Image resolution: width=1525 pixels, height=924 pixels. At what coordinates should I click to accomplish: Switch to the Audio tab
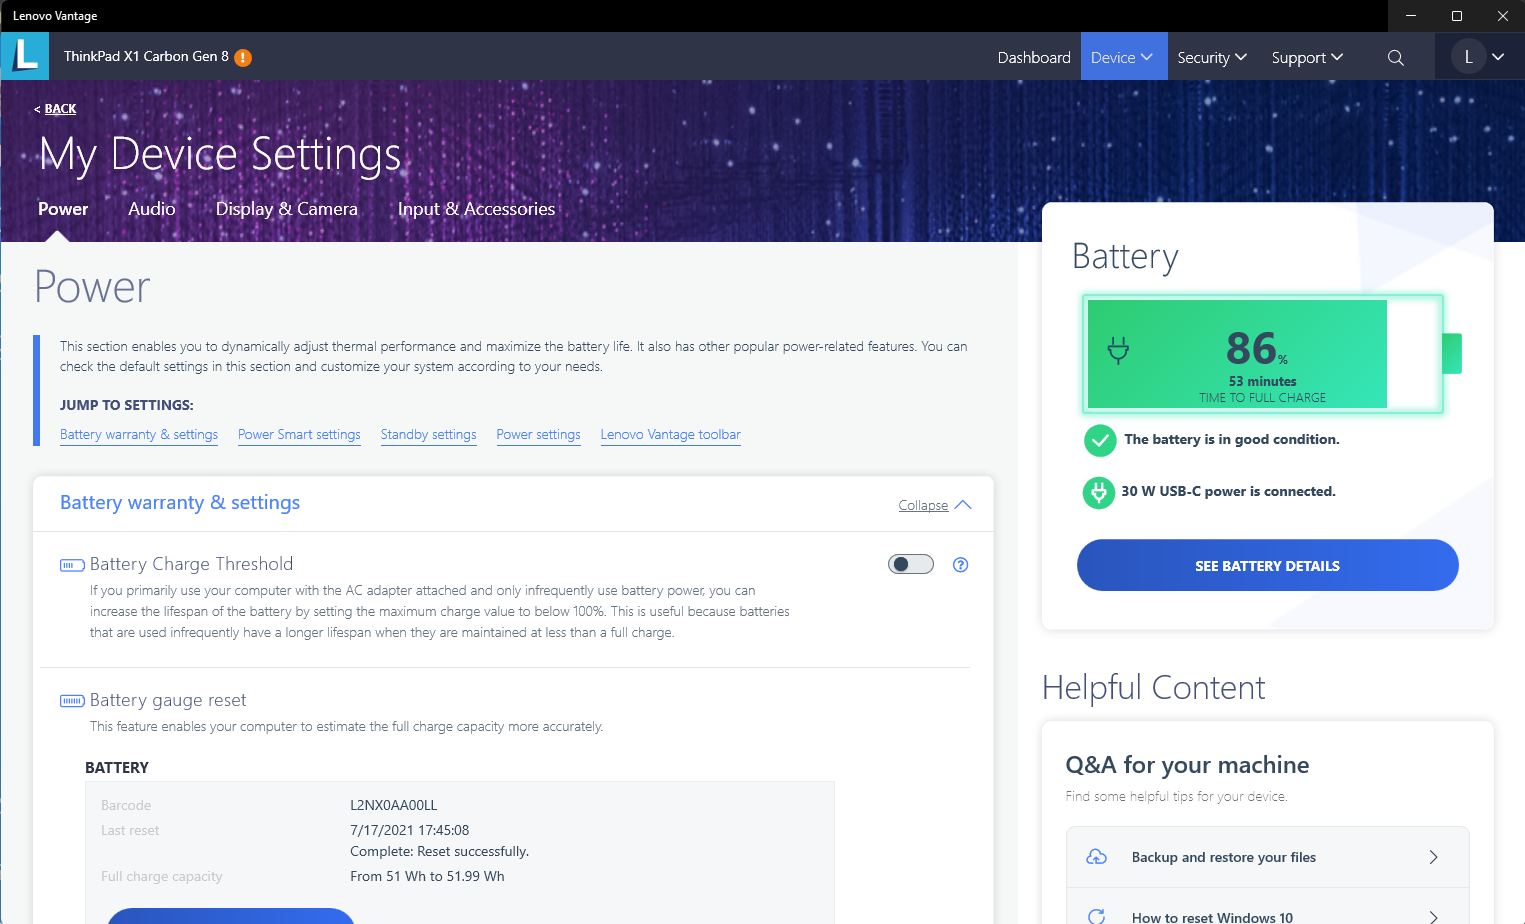(152, 209)
